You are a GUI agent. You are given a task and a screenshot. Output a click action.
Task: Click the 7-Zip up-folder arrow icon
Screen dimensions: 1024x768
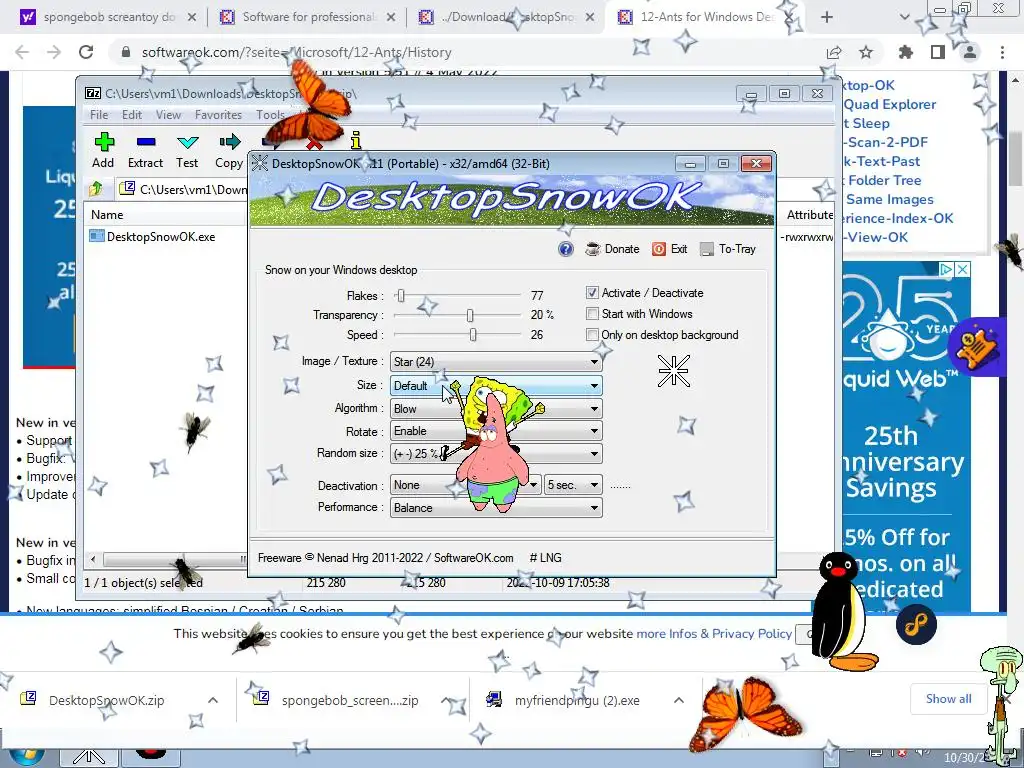[x=96, y=189]
